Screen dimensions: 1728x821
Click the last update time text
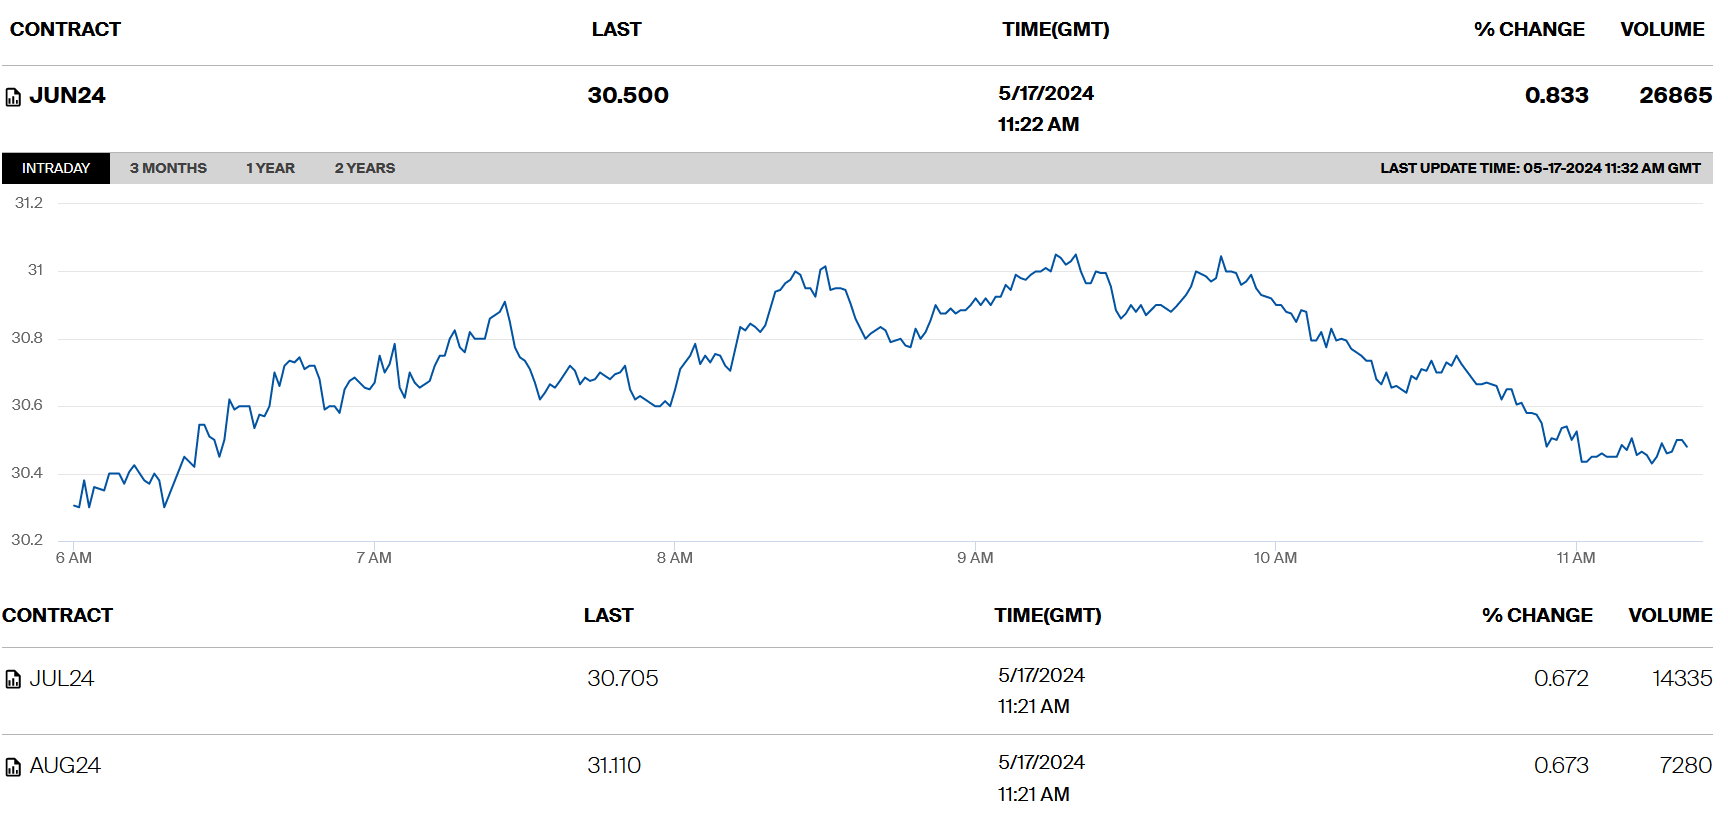pyautogui.click(x=1540, y=168)
